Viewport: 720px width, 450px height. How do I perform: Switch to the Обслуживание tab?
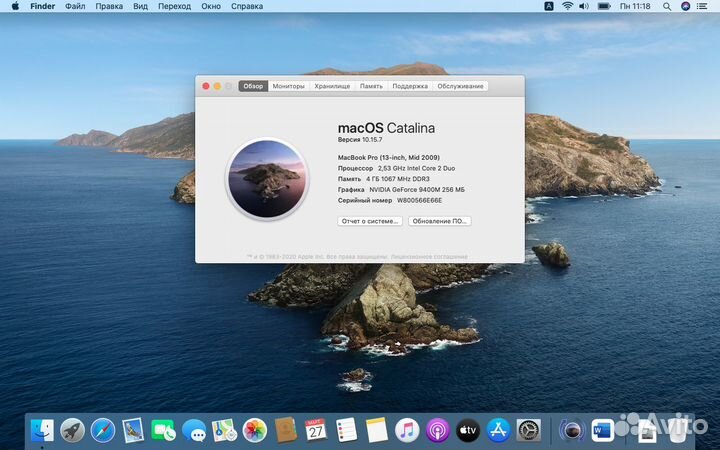pos(460,86)
